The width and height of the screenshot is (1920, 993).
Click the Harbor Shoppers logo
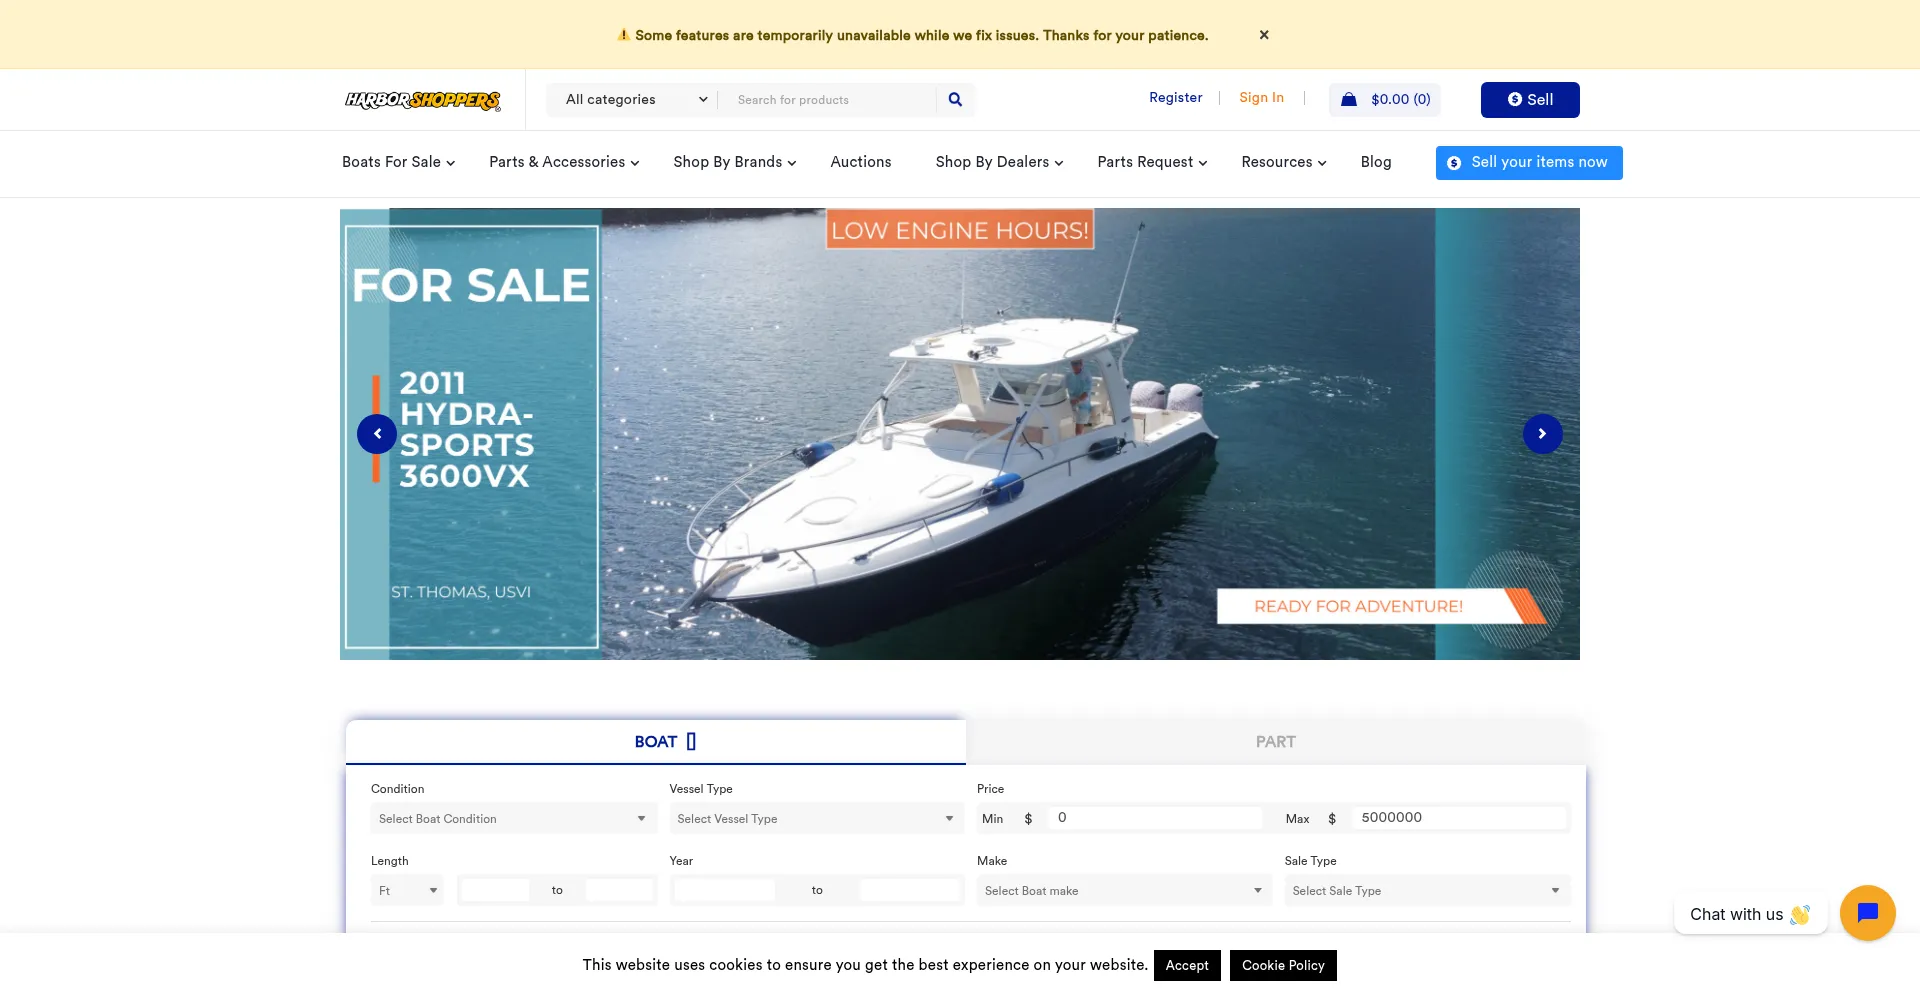pos(423,100)
